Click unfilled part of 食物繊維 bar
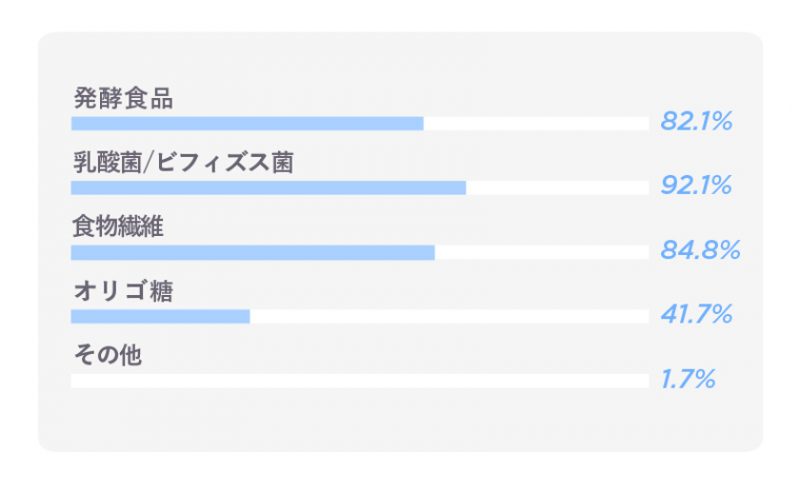Screen dimensions: 800x492 [x=542, y=253]
